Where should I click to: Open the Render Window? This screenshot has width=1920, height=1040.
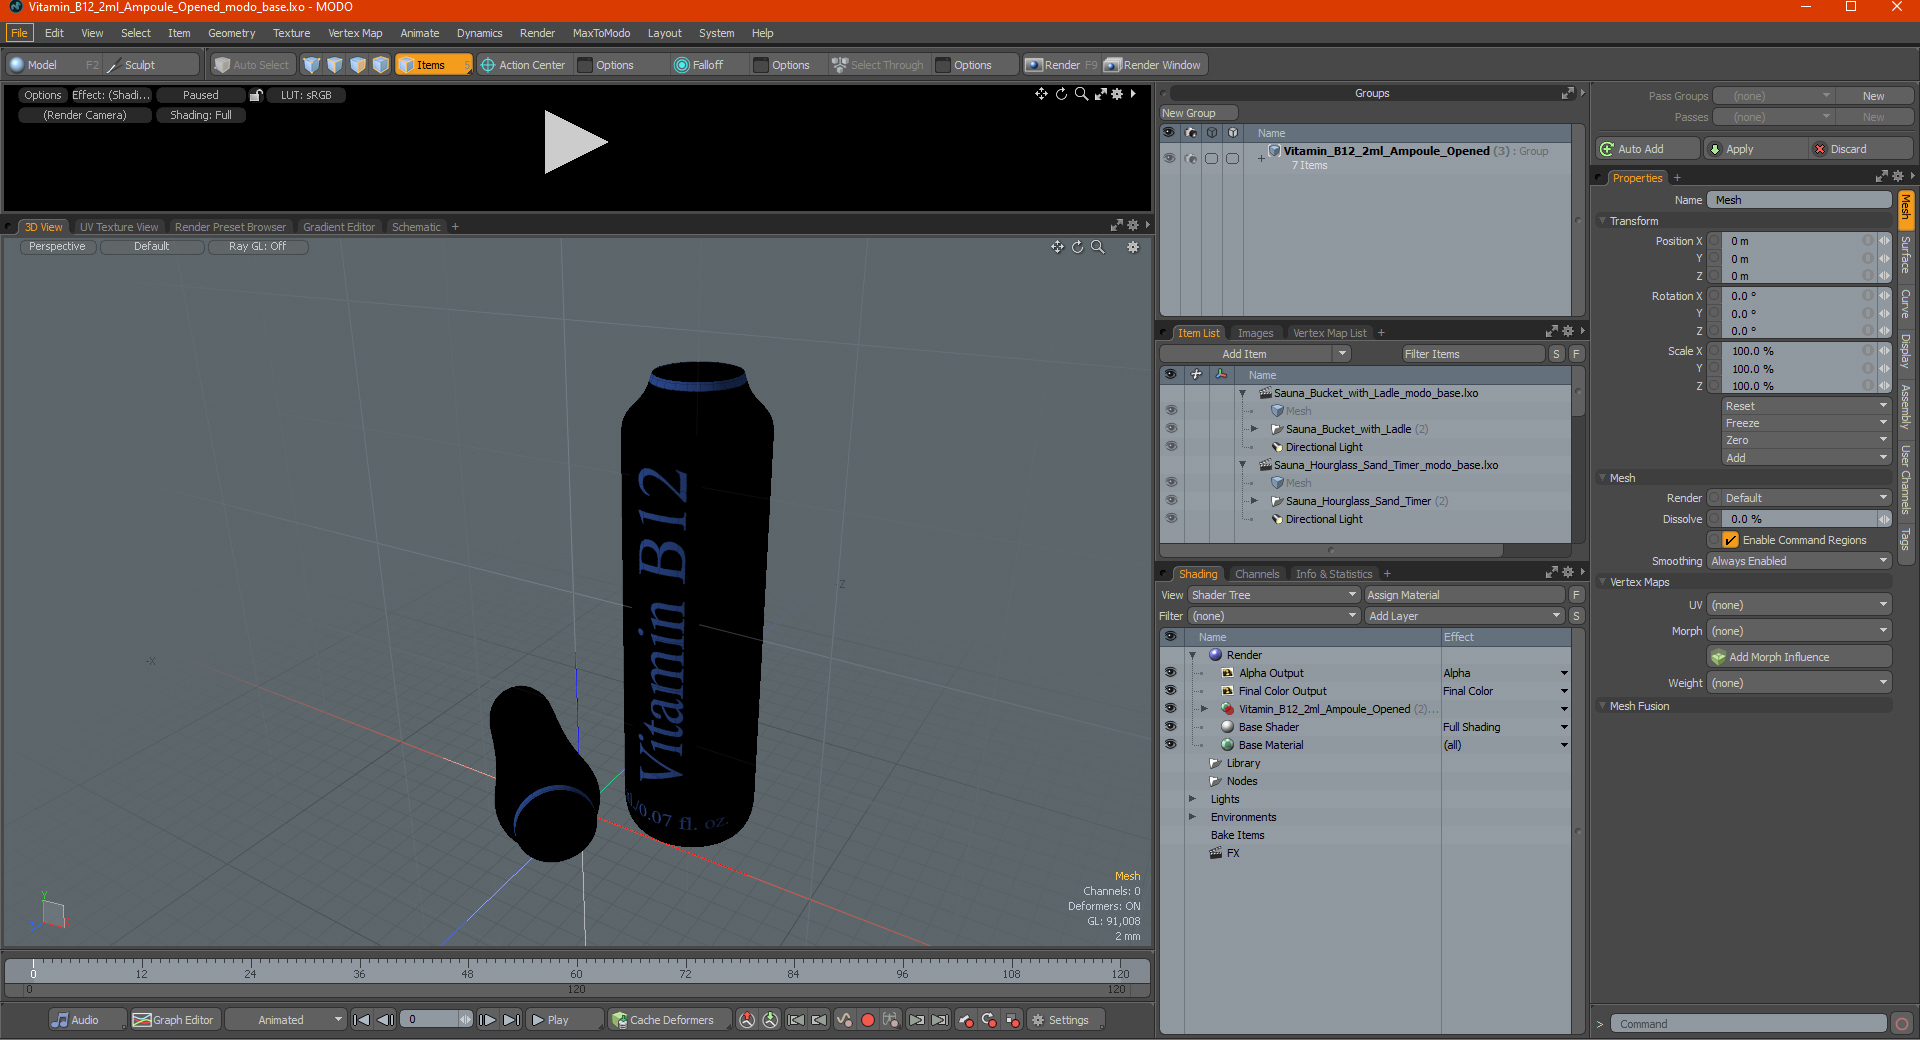coord(1153,65)
